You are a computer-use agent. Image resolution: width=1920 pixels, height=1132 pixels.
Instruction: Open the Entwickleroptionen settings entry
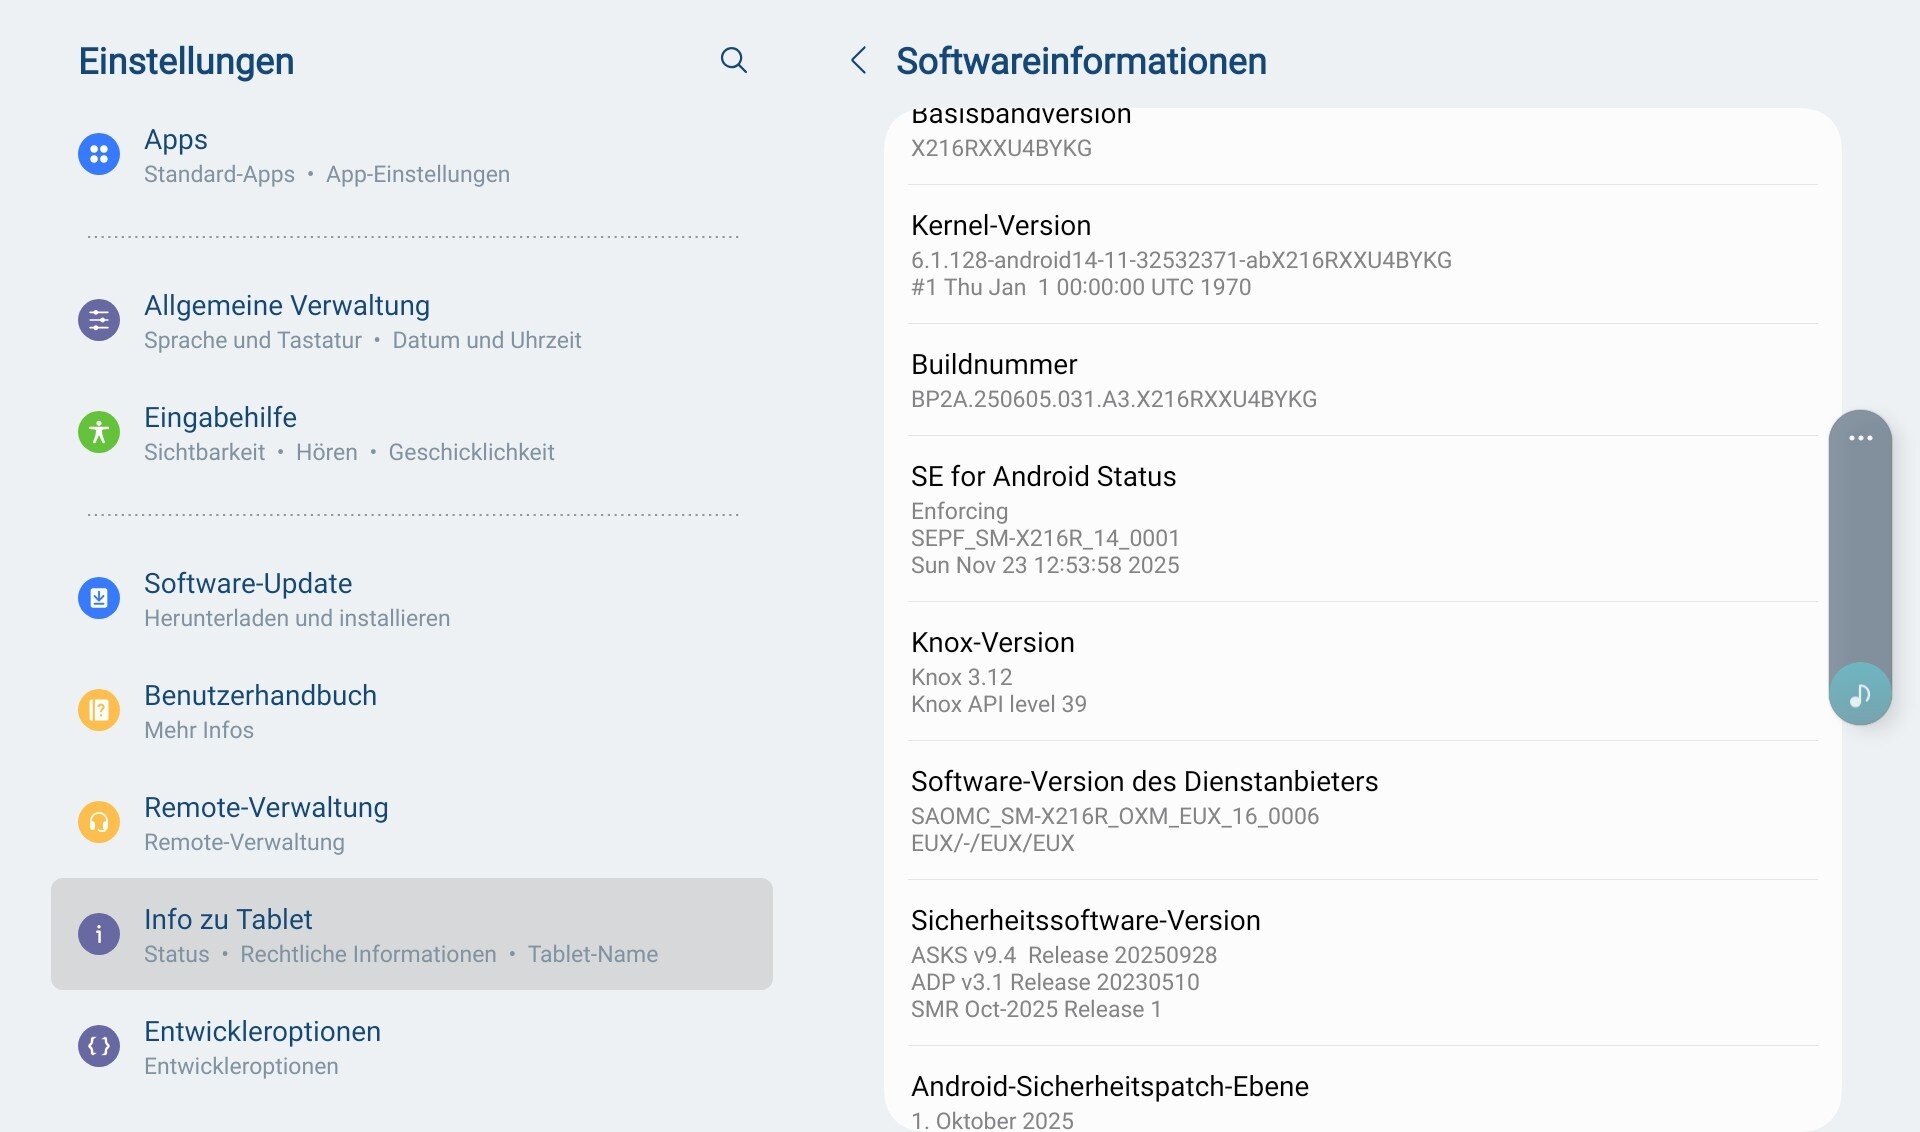pyautogui.click(x=262, y=1046)
